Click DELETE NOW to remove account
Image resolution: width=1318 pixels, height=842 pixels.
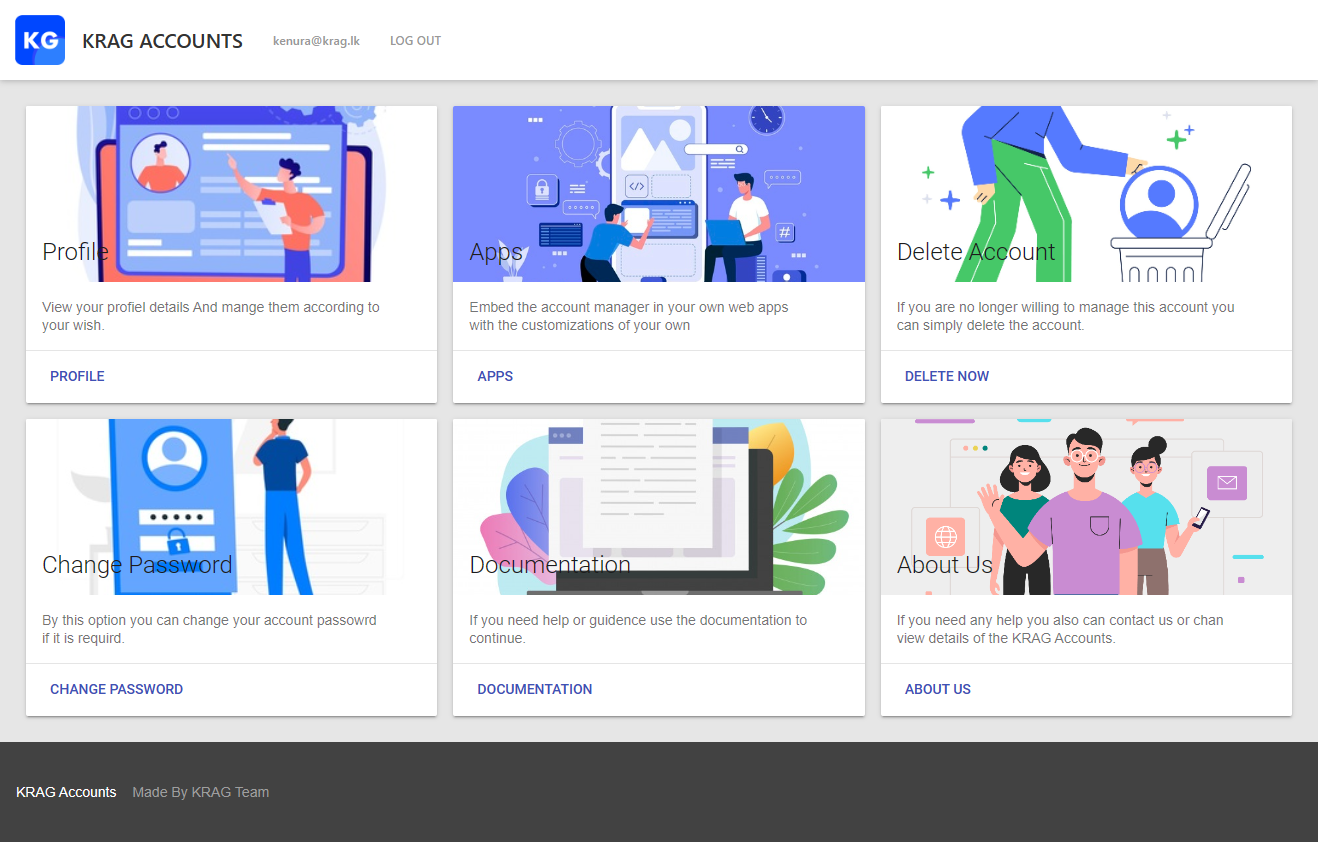pyautogui.click(x=946, y=376)
